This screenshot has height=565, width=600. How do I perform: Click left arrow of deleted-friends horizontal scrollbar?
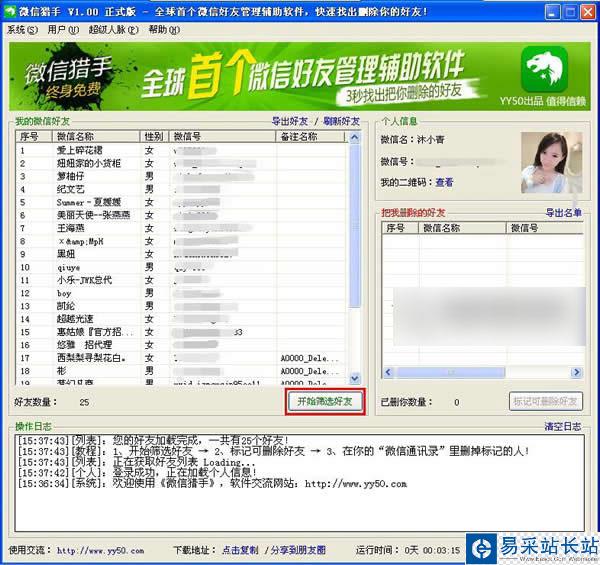point(388,372)
